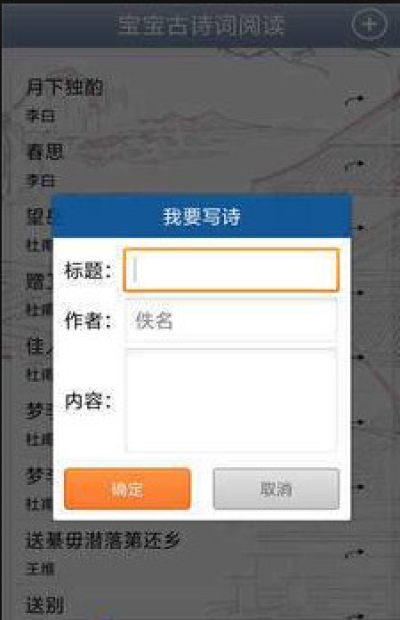This screenshot has height=620, width=400.
Task: Confirm with the orange 确定 button
Action: click(x=127, y=489)
